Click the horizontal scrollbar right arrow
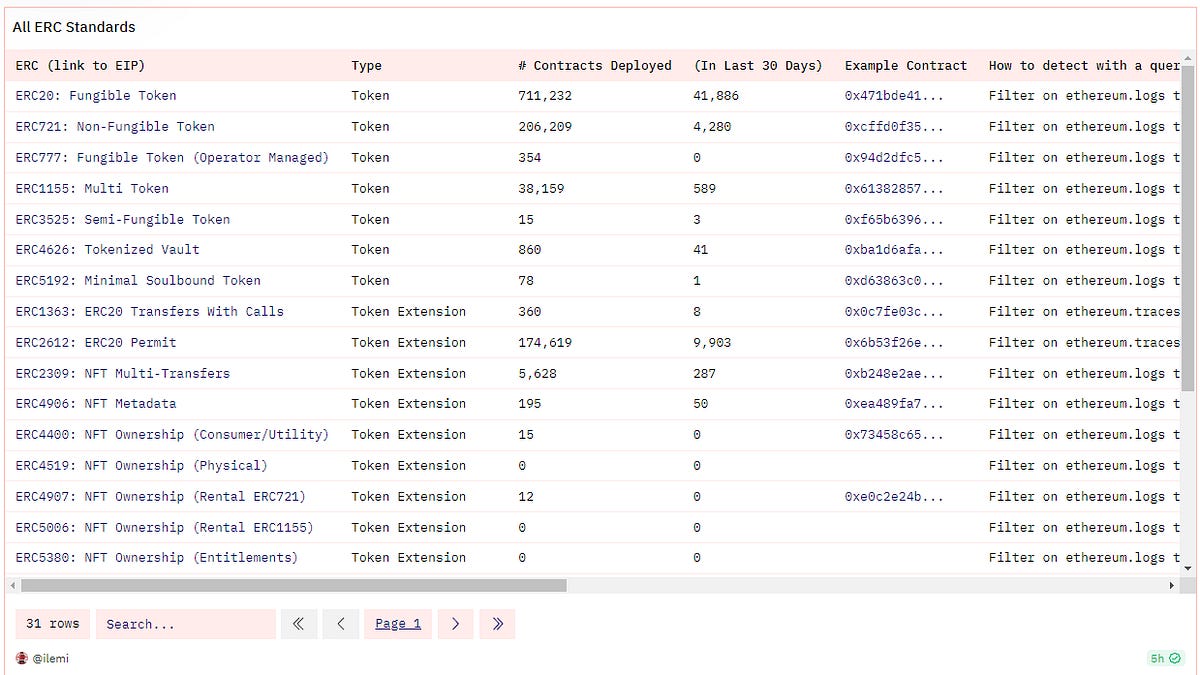The height and width of the screenshot is (675, 1200). click(1172, 585)
